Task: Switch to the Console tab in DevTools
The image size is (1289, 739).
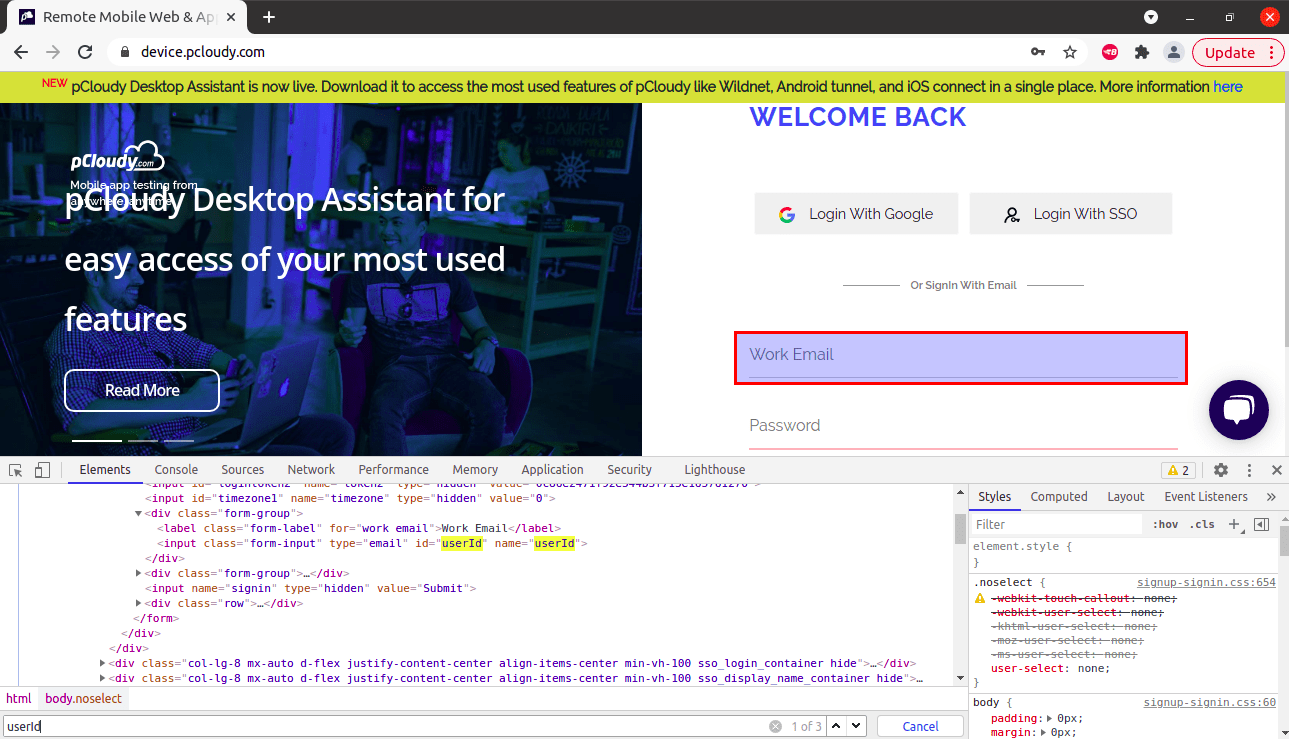Action: (176, 470)
